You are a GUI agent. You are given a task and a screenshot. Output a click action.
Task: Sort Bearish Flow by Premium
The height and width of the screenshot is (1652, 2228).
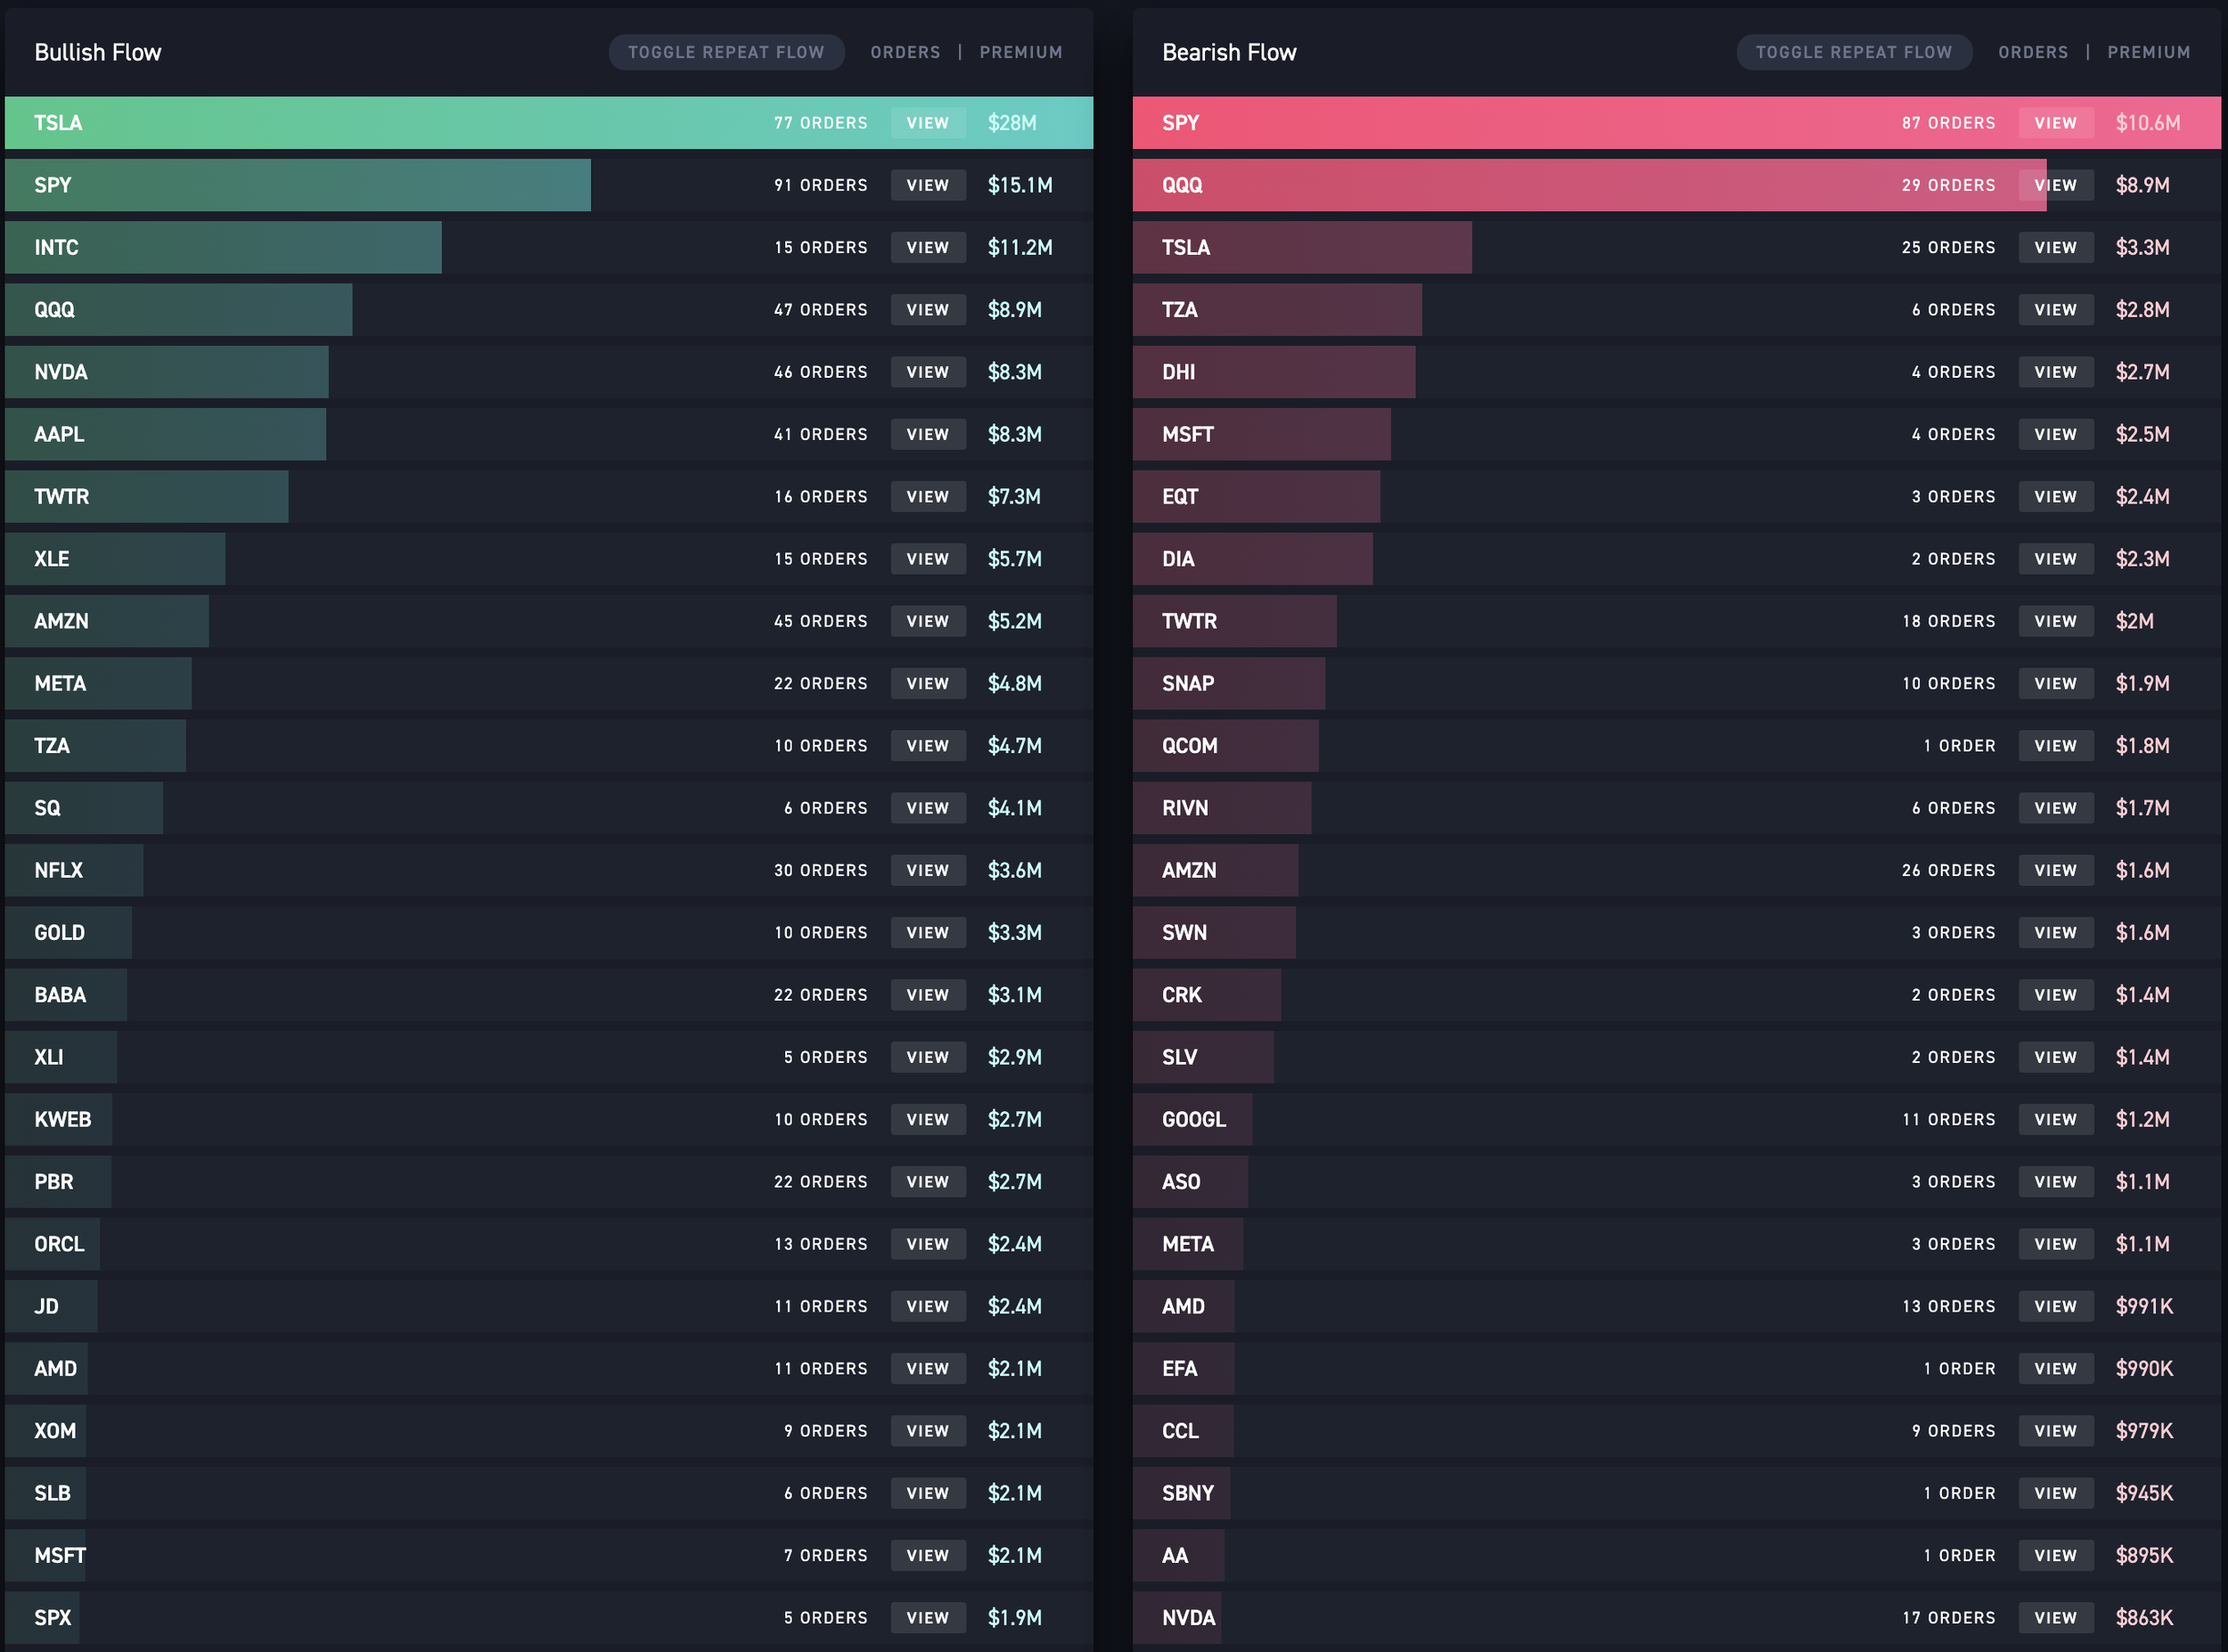[2148, 52]
